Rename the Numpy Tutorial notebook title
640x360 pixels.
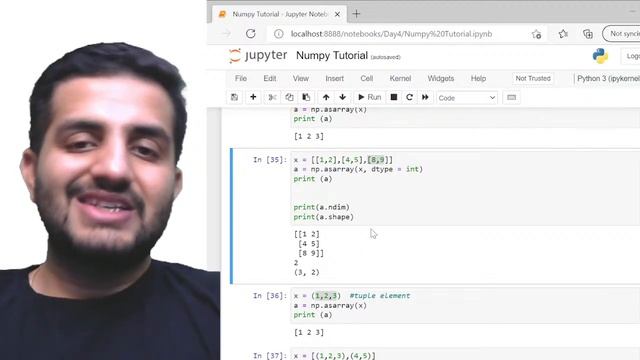click(332, 56)
